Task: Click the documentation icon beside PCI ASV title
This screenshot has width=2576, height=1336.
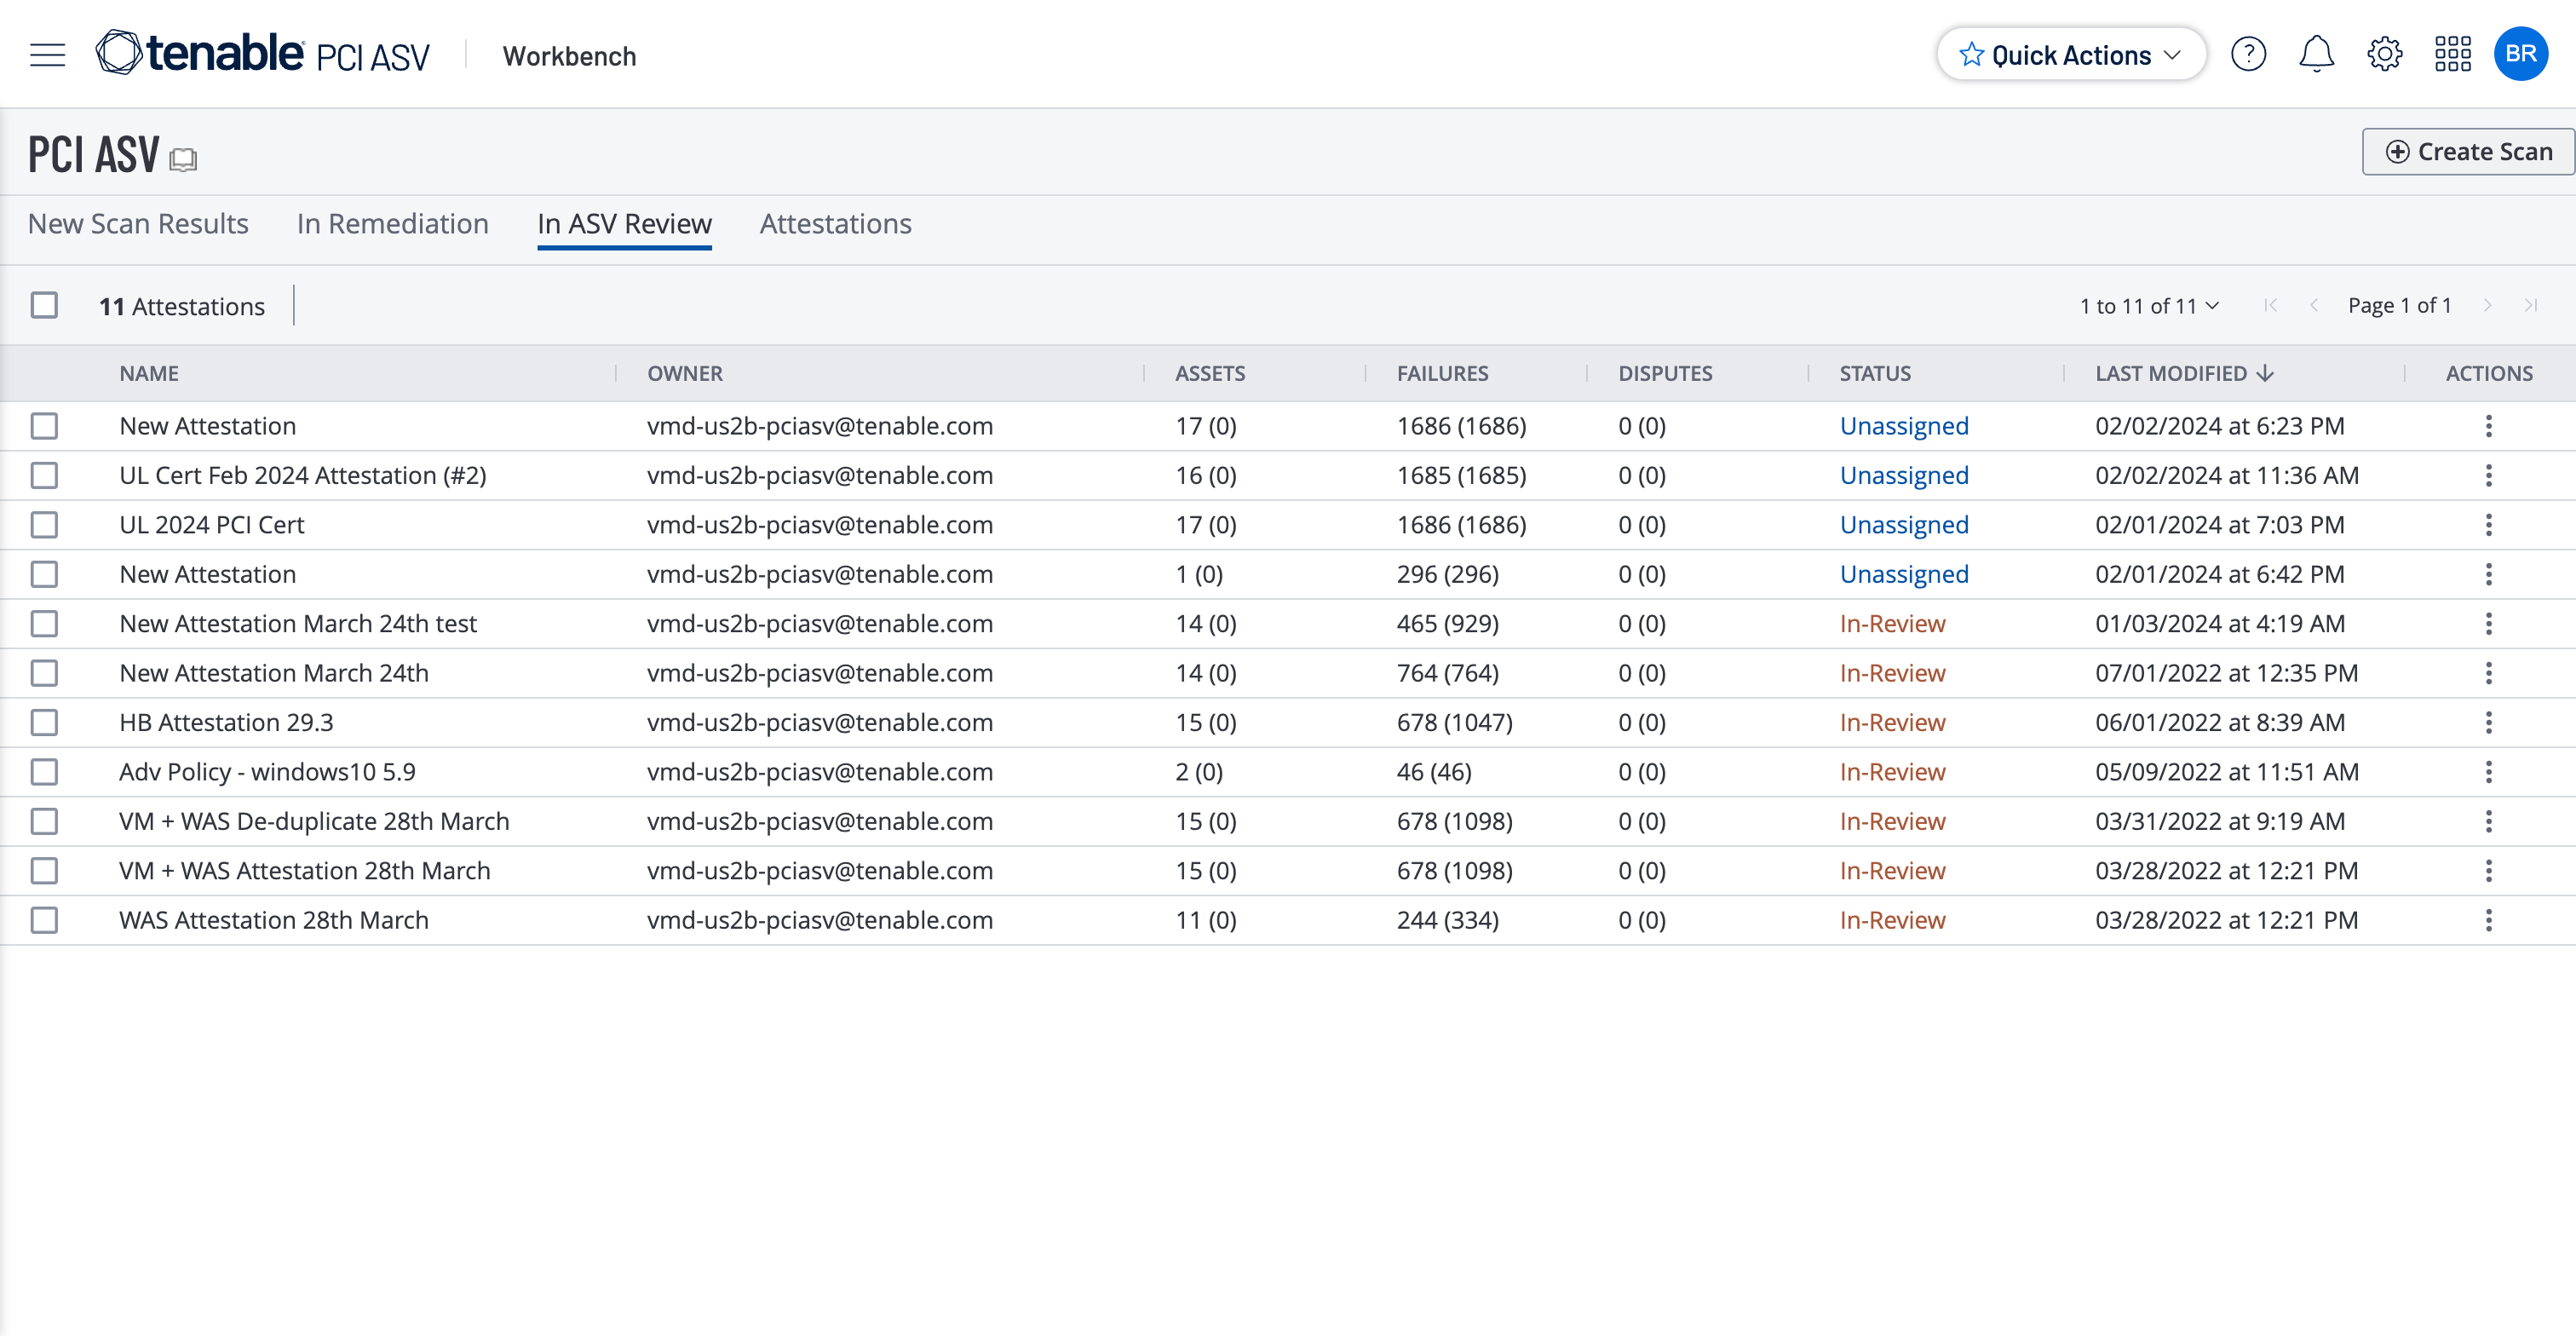Action: click(x=183, y=160)
